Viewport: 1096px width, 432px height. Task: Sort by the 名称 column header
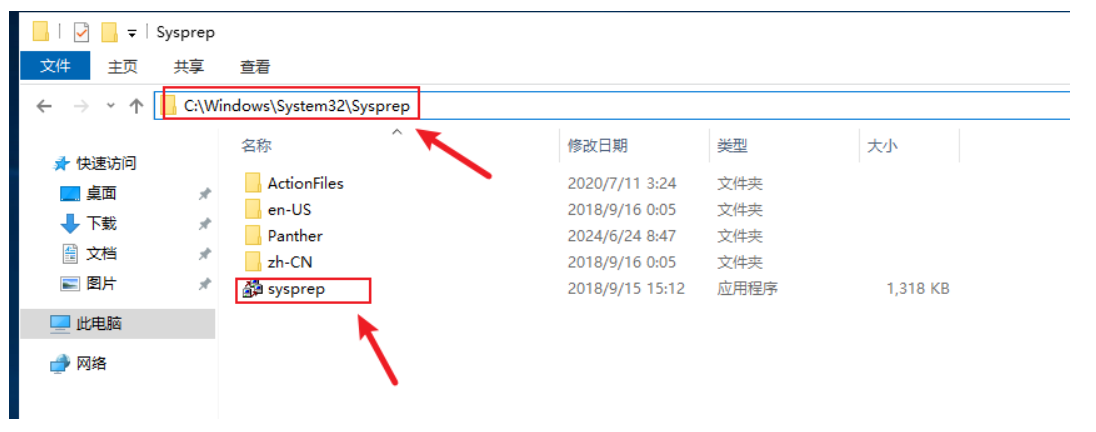pyautogui.click(x=257, y=145)
